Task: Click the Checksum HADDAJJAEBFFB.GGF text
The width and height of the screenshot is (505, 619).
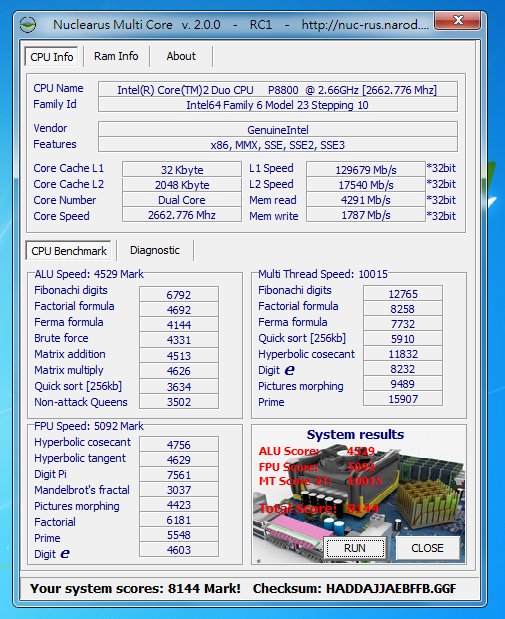Action: pos(354,588)
